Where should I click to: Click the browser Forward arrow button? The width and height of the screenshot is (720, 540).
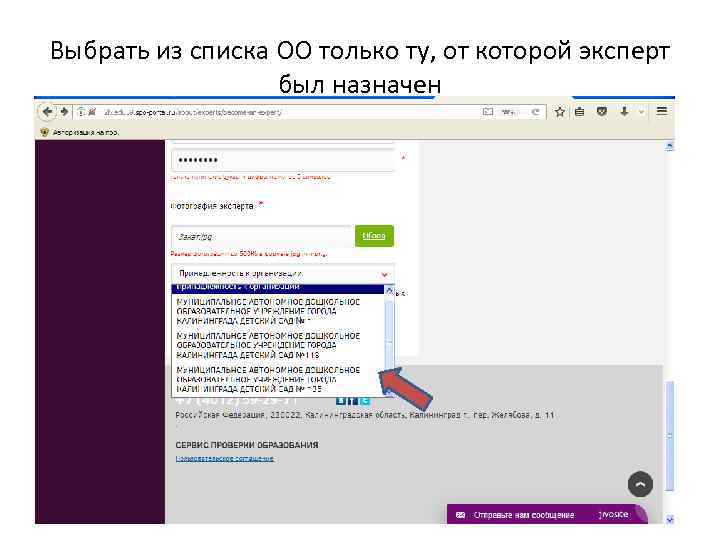click(64, 112)
